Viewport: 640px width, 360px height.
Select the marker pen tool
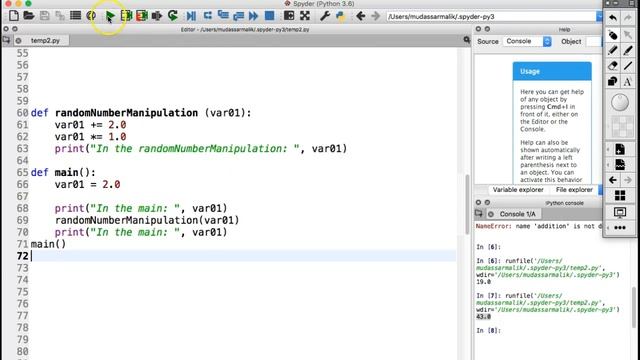pyautogui.click(x=628, y=50)
